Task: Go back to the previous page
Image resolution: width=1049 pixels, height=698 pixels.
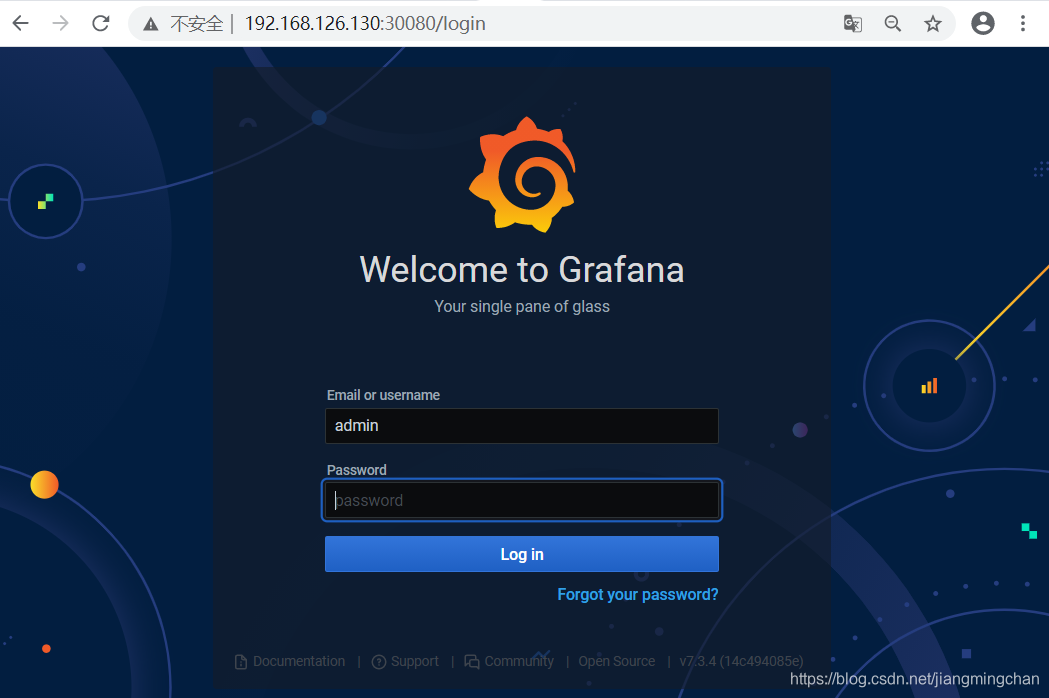Action: [21, 23]
